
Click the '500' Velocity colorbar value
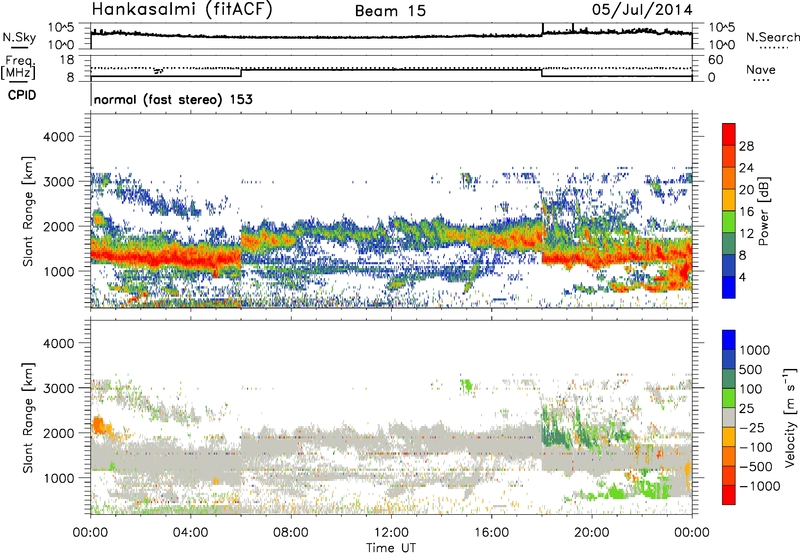tap(751, 369)
